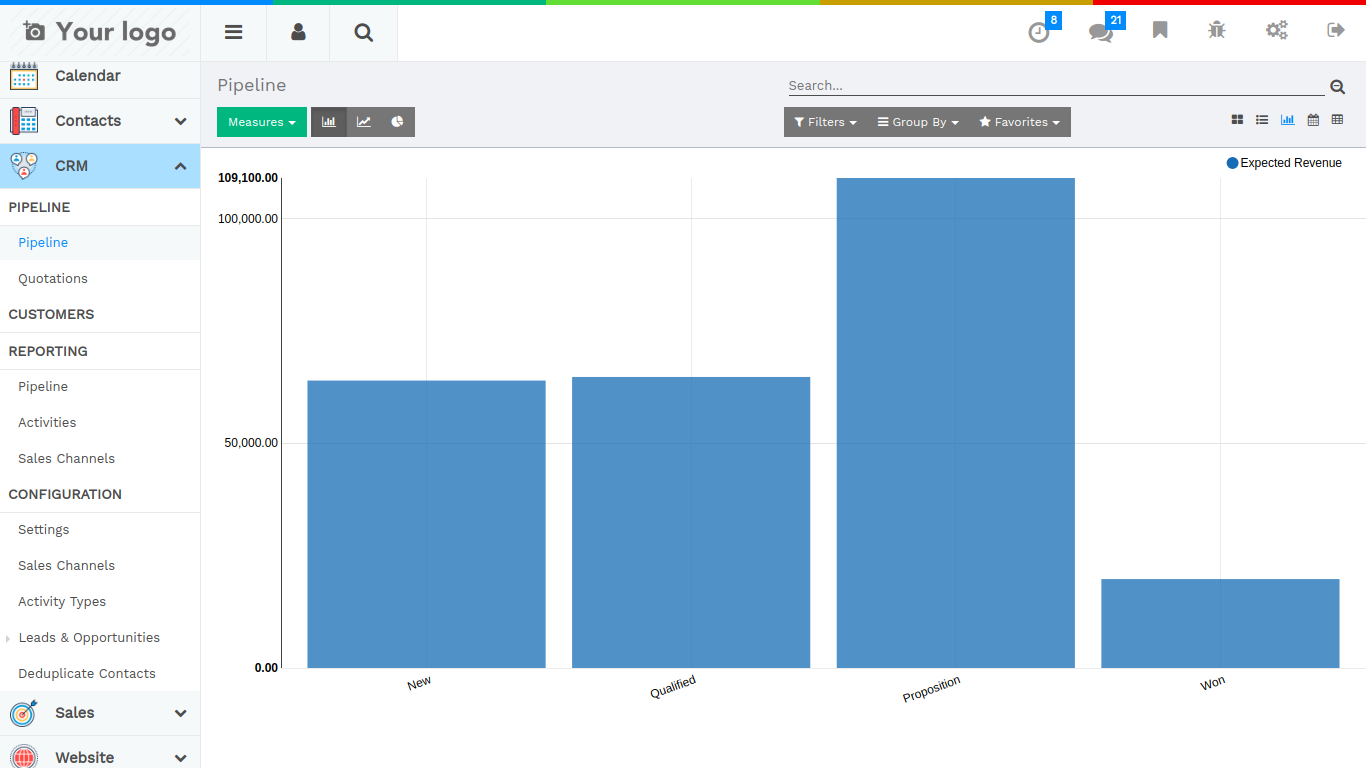This screenshot has height=768, width=1366.
Task: Open the Favorites dropdown
Action: tap(1020, 122)
